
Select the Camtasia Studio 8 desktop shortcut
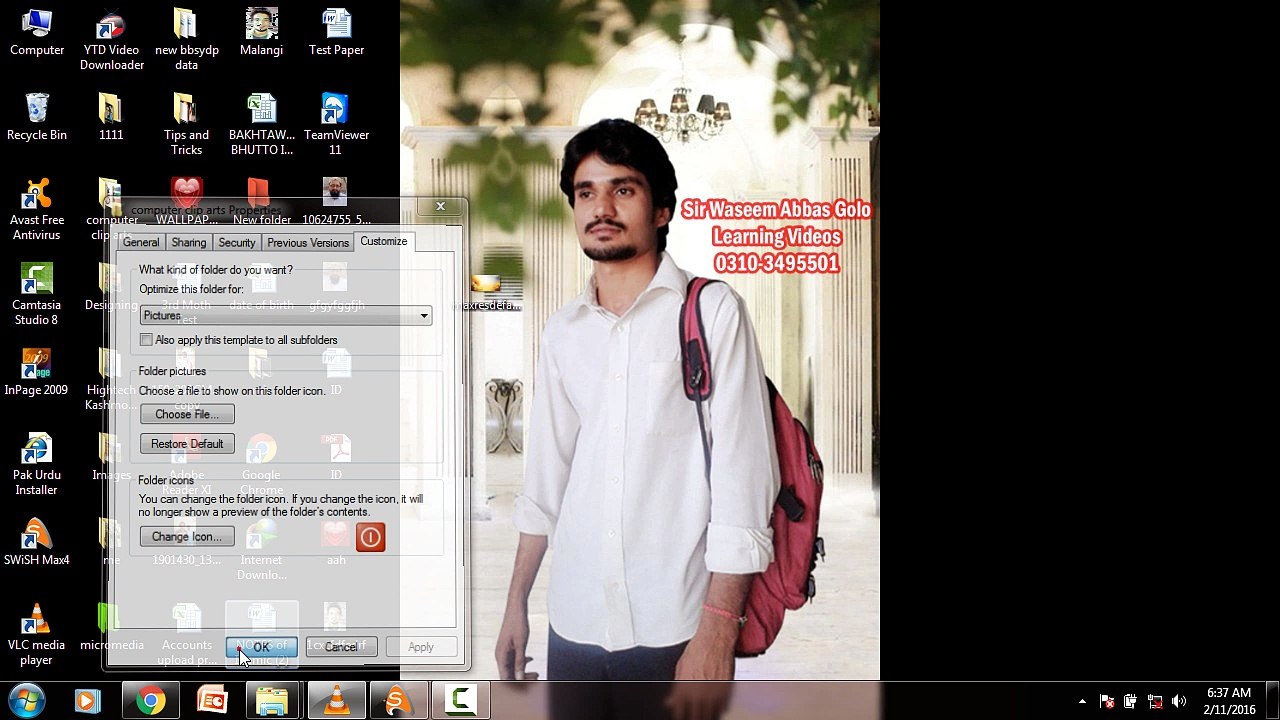coord(36,295)
